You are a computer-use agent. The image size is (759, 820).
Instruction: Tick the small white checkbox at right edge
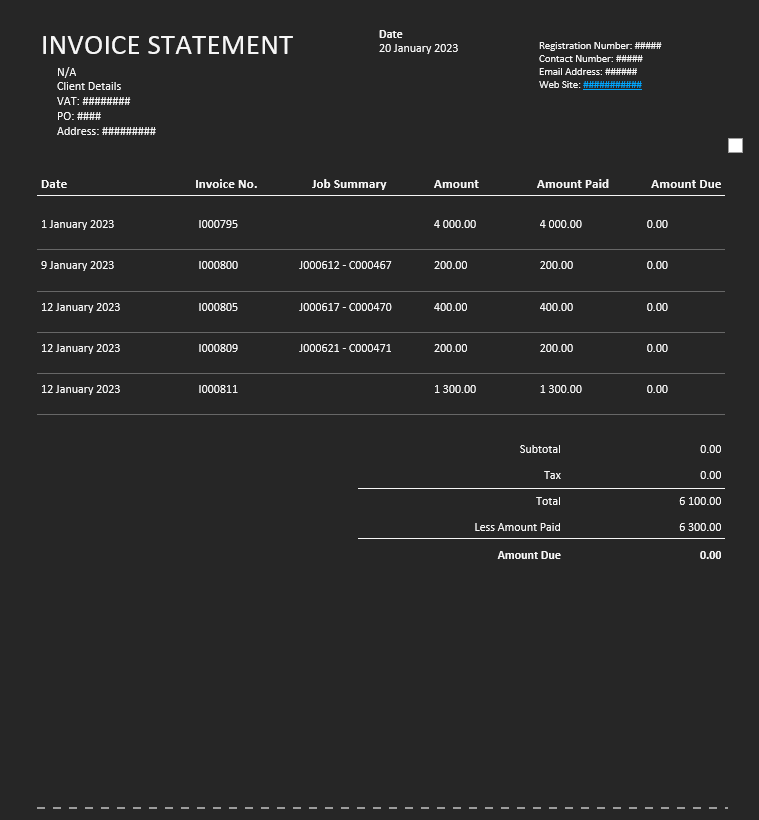click(x=735, y=145)
